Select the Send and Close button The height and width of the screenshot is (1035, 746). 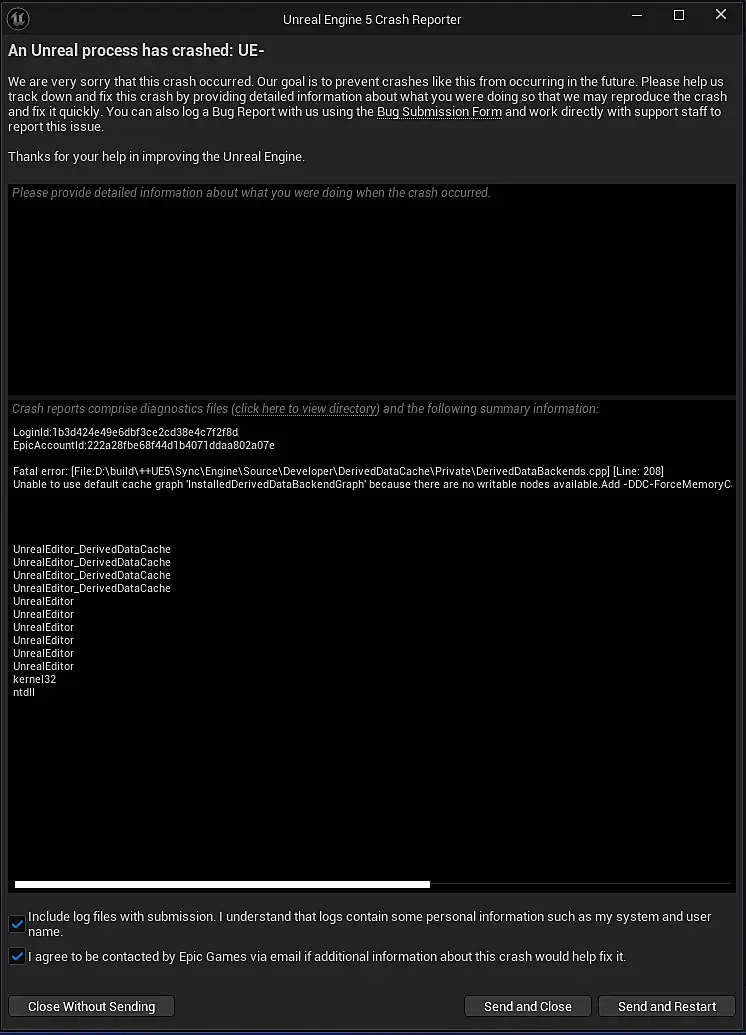[x=527, y=1006]
